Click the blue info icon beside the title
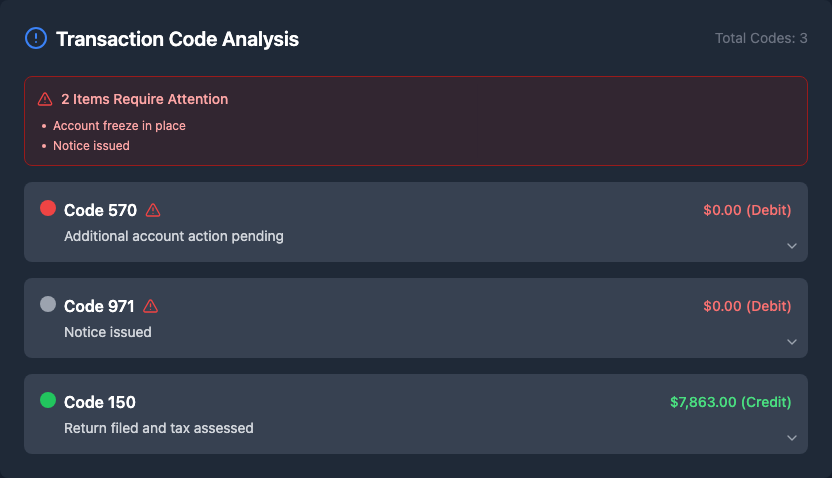 click(x=35, y=39)
